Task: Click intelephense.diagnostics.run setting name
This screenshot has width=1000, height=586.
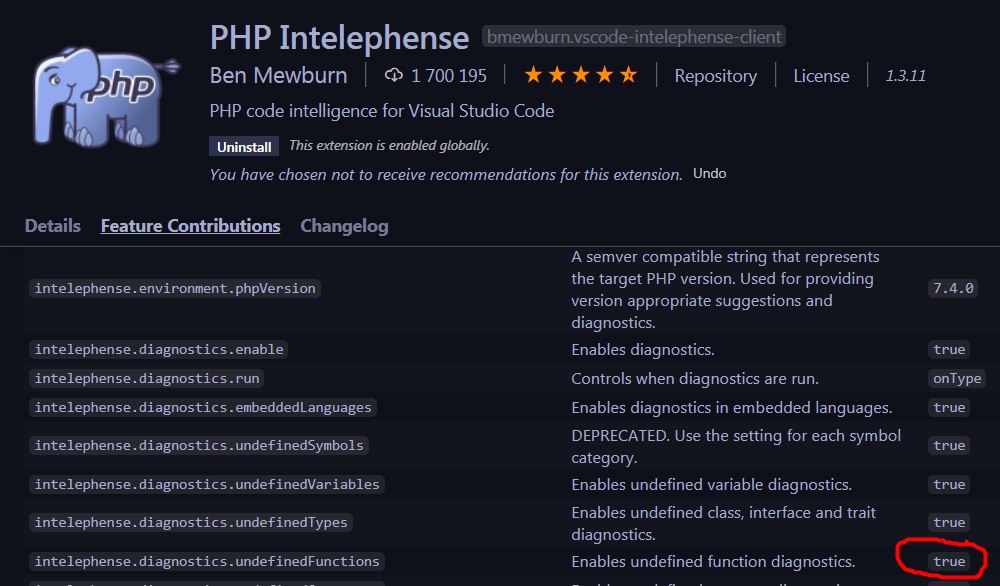Action: [x=147, y=378]
